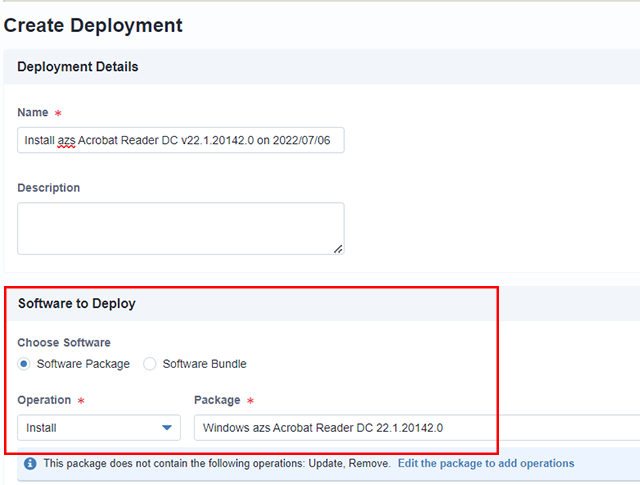Click the Software Bundle label text
This screenshot has width=640, height=485.
[x=204, y=364]
